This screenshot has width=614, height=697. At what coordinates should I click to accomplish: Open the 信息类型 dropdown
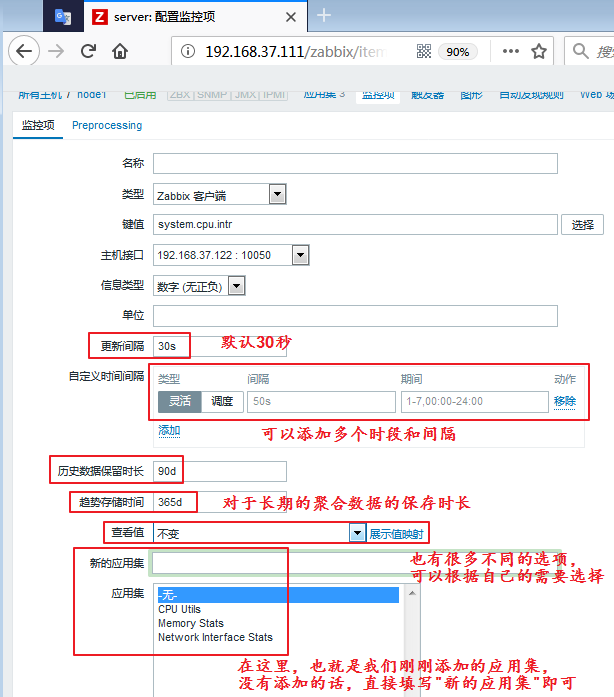236,286
